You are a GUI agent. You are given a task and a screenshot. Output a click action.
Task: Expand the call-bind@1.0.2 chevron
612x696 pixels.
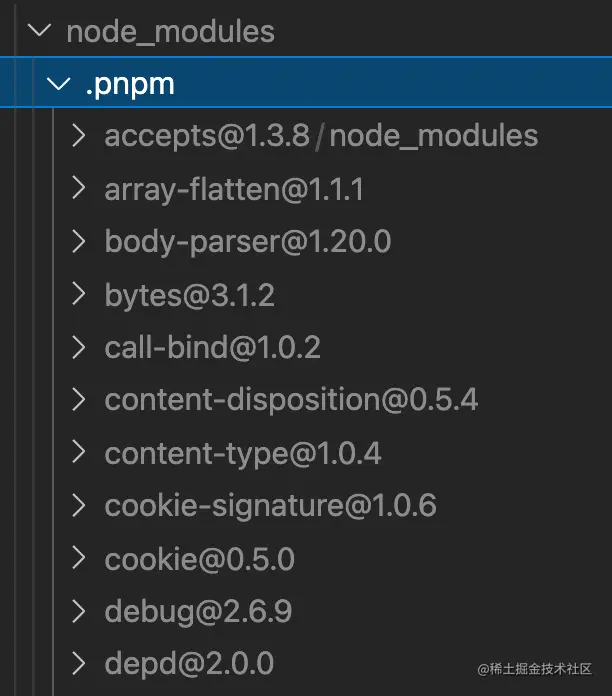[79, 347]
